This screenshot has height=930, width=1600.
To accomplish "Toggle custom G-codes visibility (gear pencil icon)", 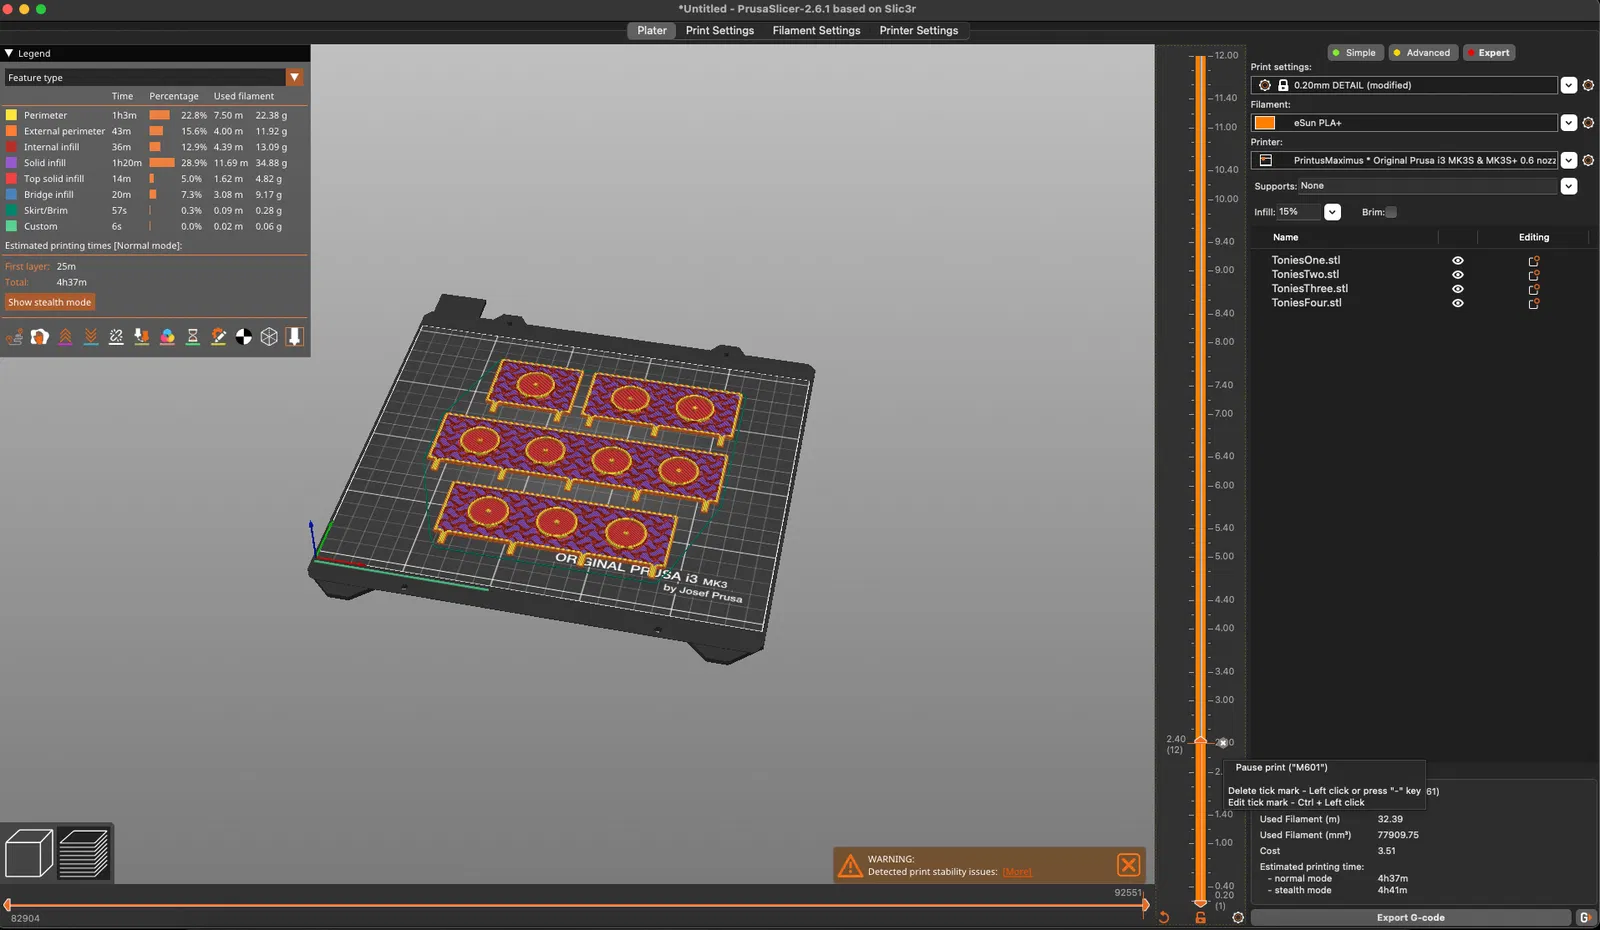I will pos(218,337).
